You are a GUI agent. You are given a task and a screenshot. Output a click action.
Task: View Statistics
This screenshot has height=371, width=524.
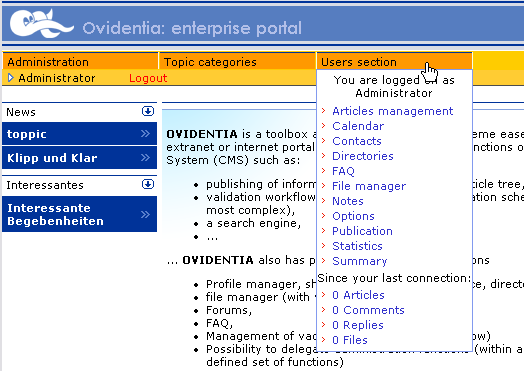click(x=357, y=246)
